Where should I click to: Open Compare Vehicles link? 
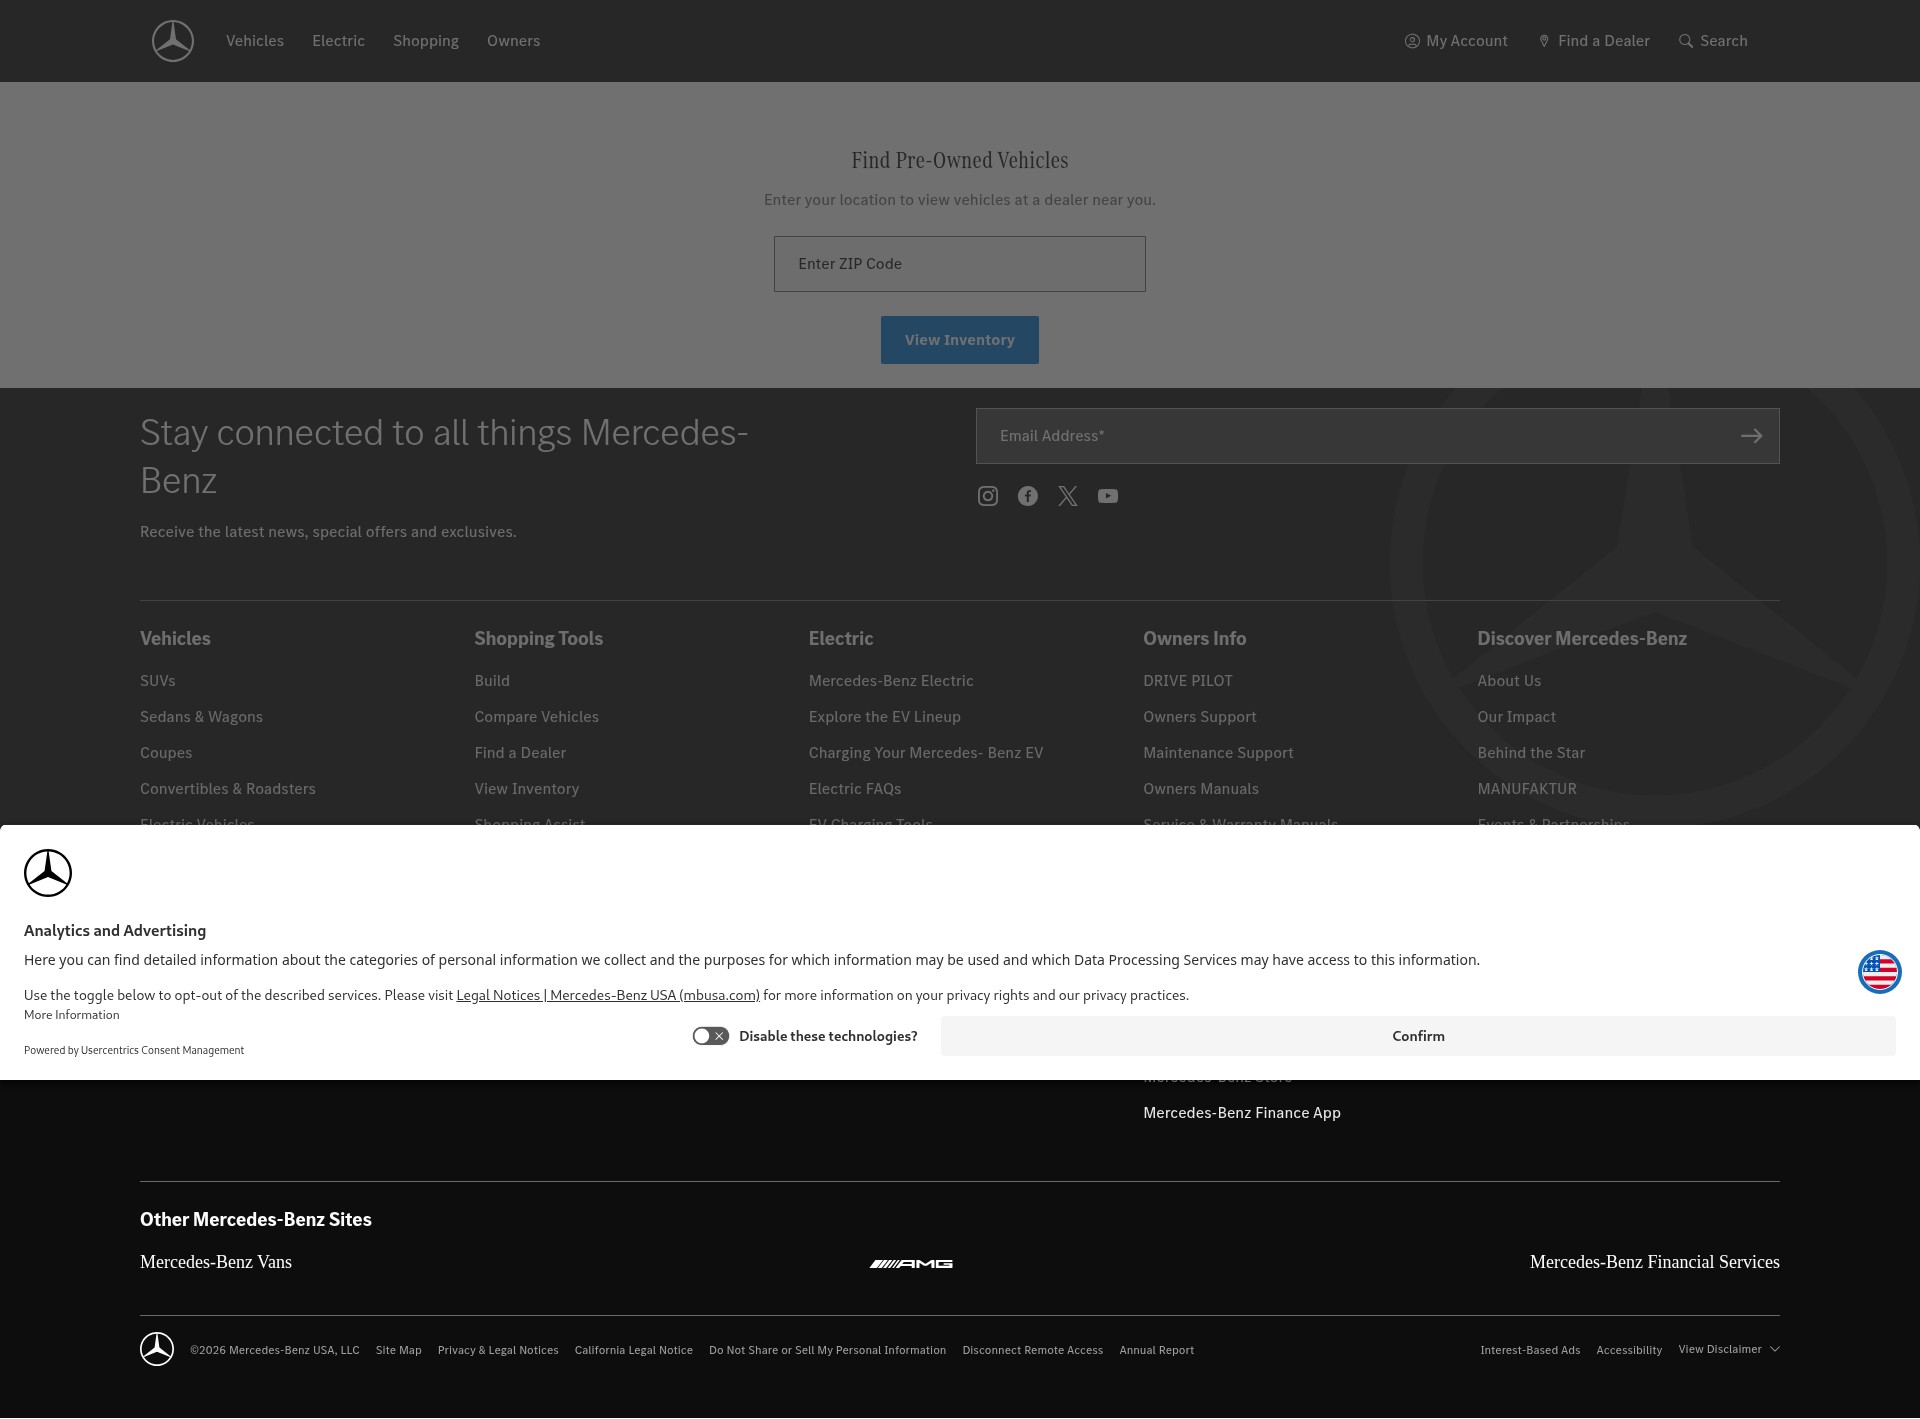[x=537, y=717]
